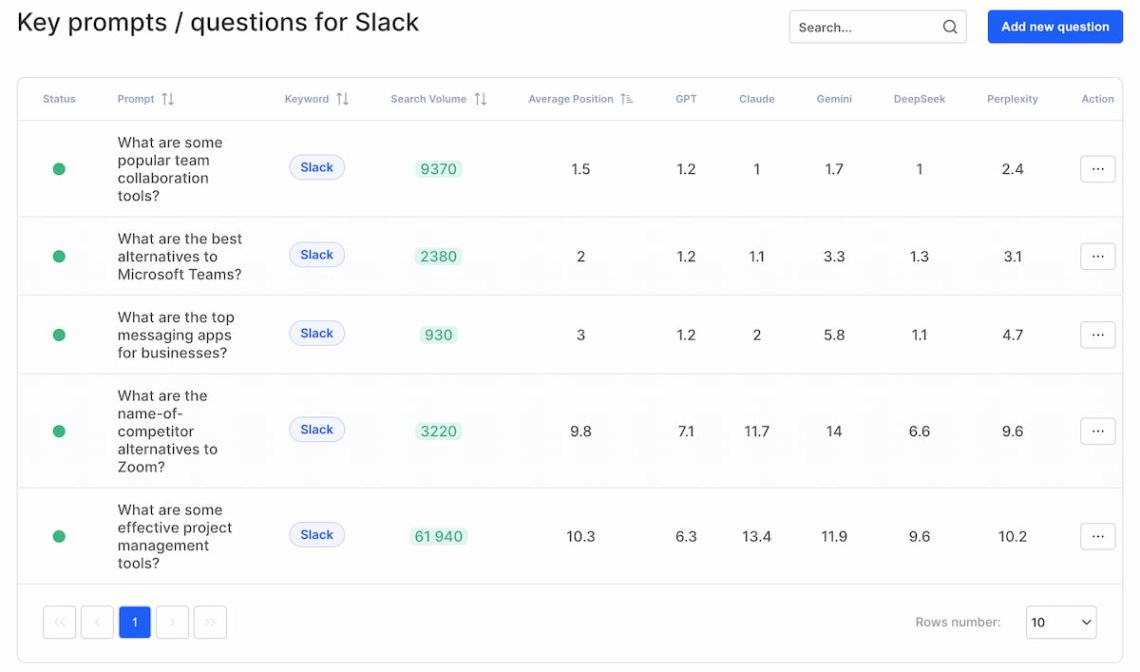Go to next page arrow
The height and width of the screenshot is (672, 1140).
pyautogui.click(x=172, y=622)
